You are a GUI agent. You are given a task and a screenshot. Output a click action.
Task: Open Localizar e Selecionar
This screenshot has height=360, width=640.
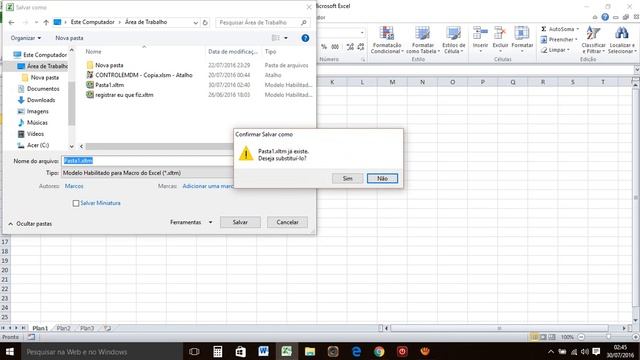click(x=622, y=40)
